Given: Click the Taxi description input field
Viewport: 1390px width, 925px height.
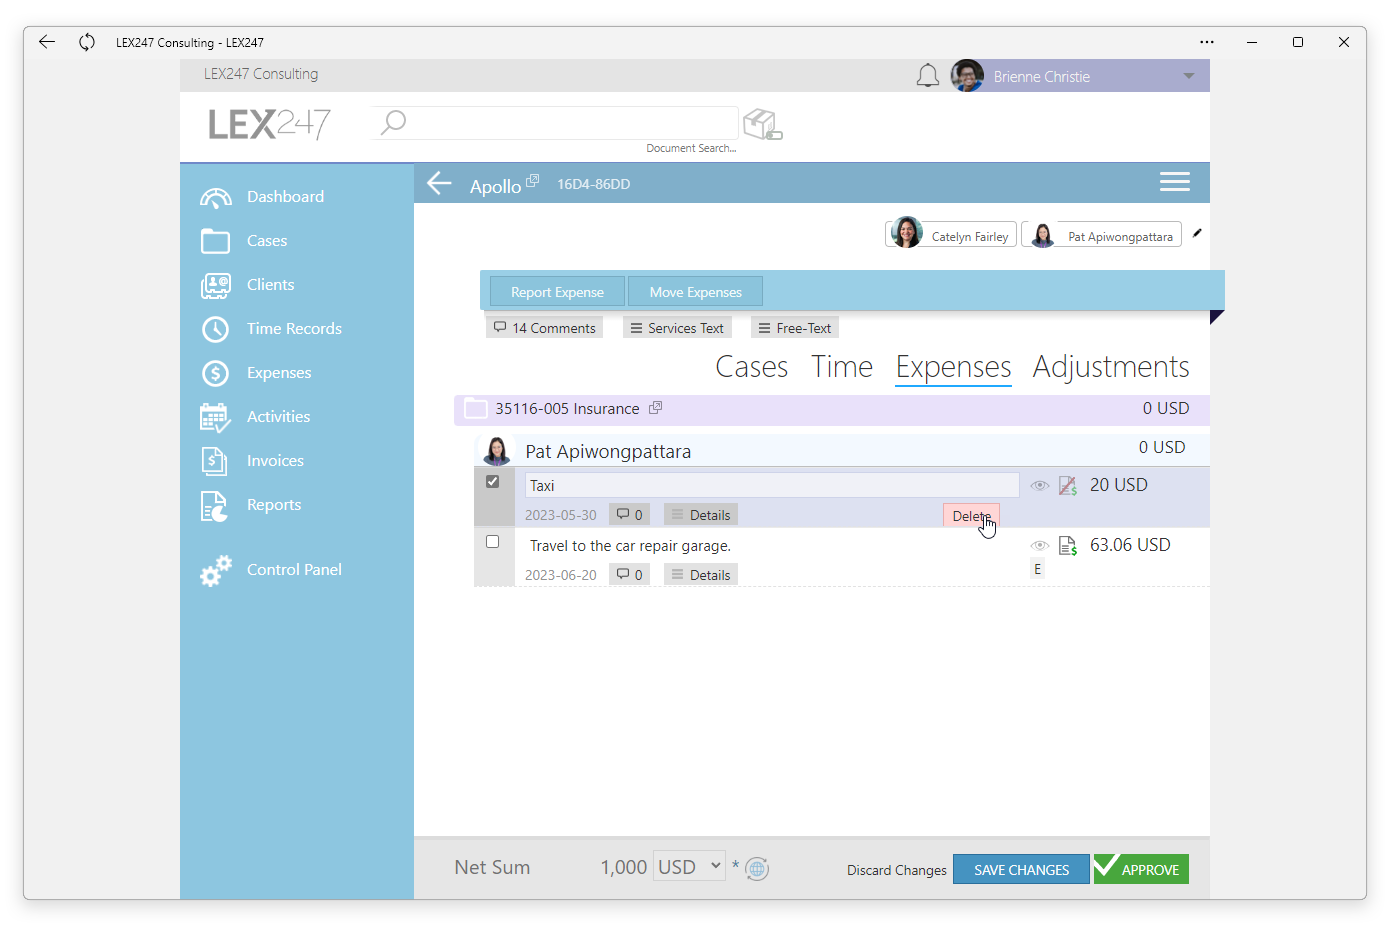Looking at the screenshot, I should [x=772, y=486].
